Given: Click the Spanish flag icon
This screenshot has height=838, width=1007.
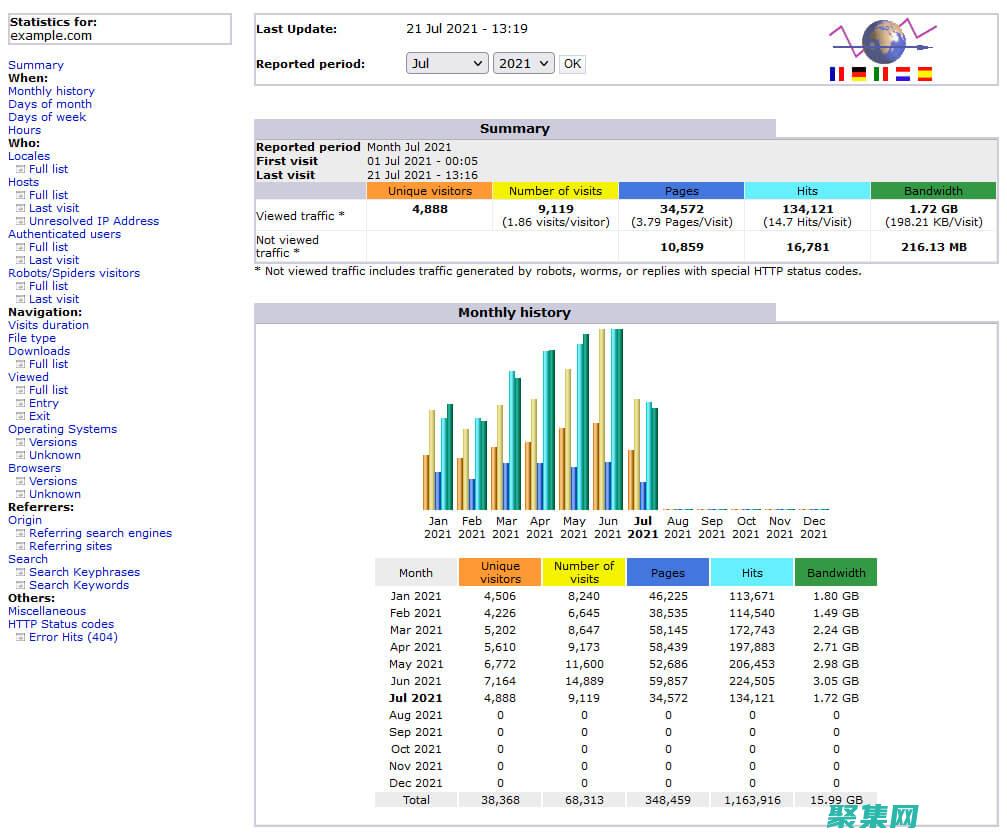Looking at the screenshot, I should pyautogui.click(x=924, y=74).
